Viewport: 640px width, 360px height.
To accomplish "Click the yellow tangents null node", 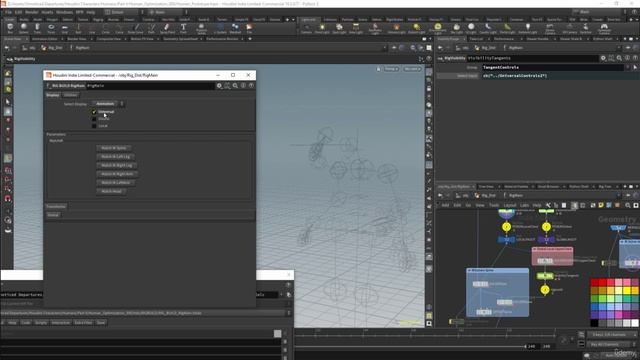I will point(545,289).
